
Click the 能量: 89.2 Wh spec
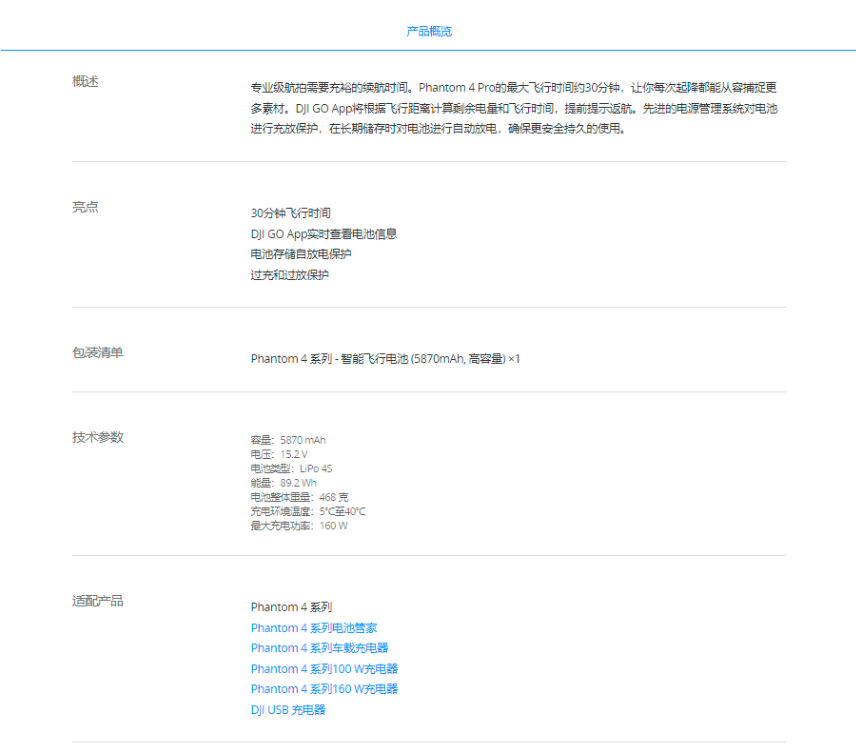point(283,483)
